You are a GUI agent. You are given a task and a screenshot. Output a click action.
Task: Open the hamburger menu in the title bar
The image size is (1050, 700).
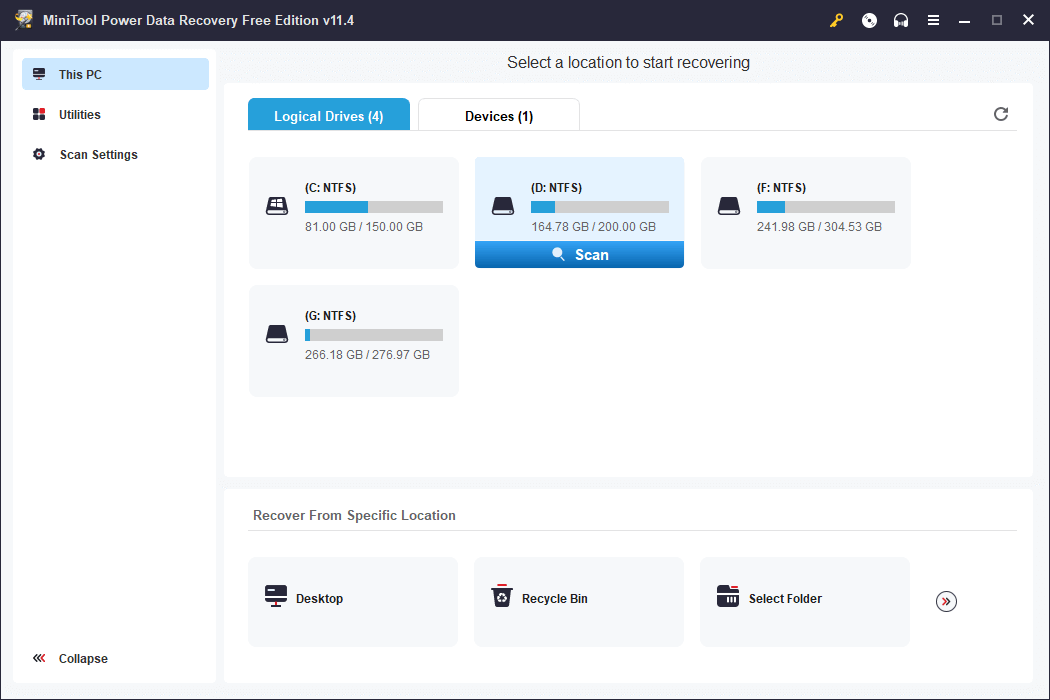click(x=933, y=19)
